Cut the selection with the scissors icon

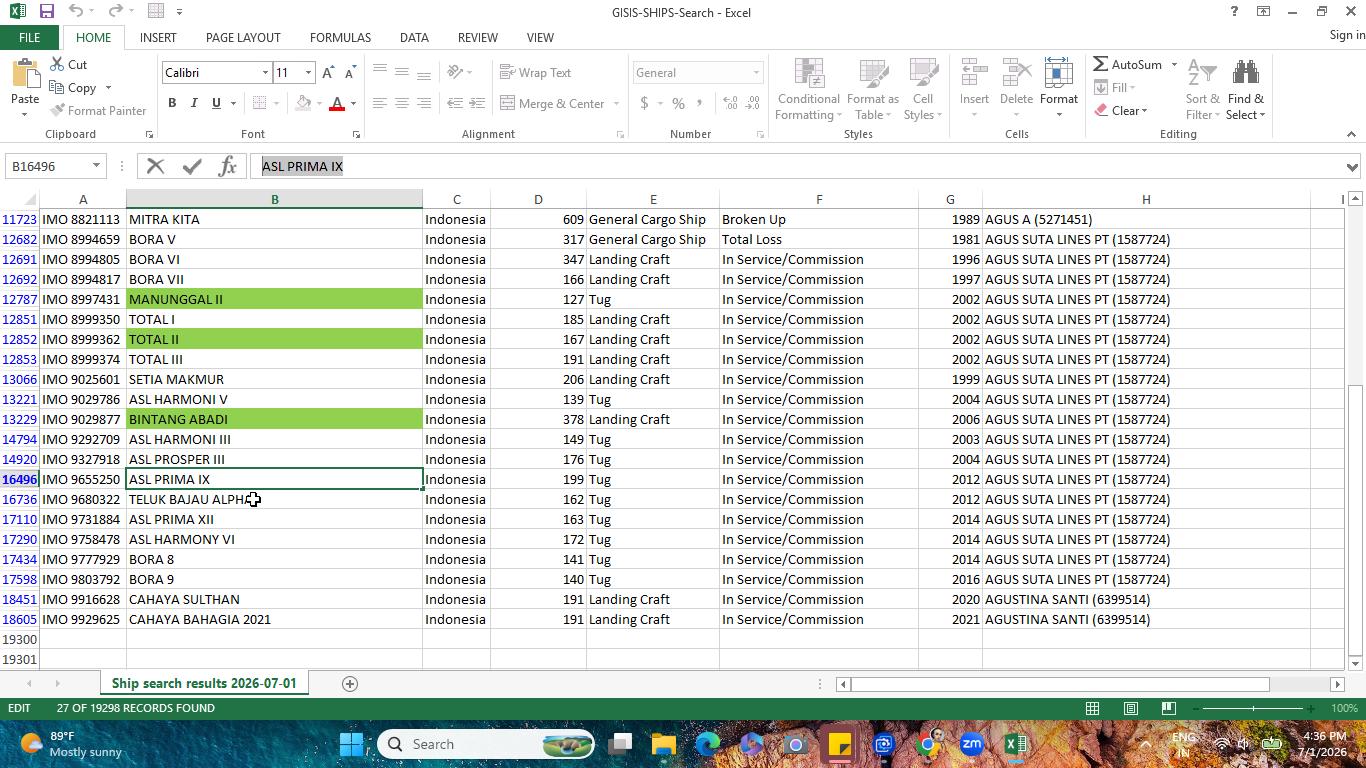point(56,64)
